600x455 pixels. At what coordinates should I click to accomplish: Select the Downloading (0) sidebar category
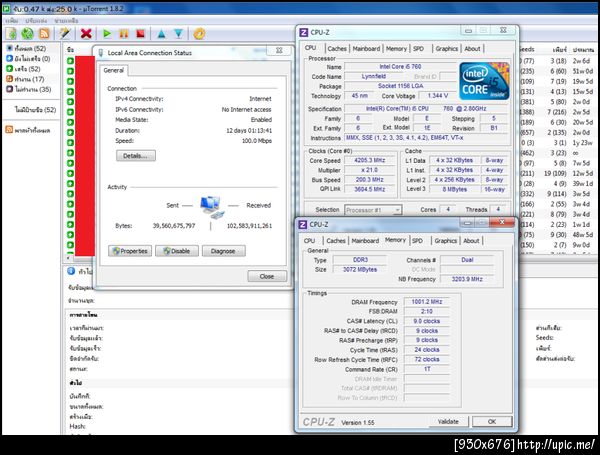(x=28, y=59)
